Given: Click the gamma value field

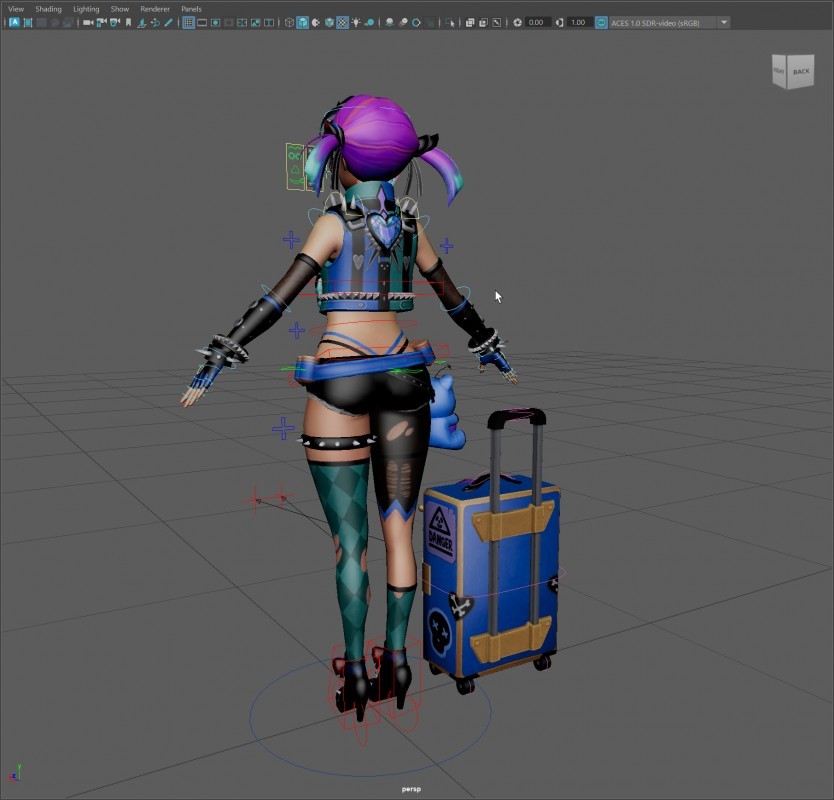Looking at the screenshot, I should (579, 22).
